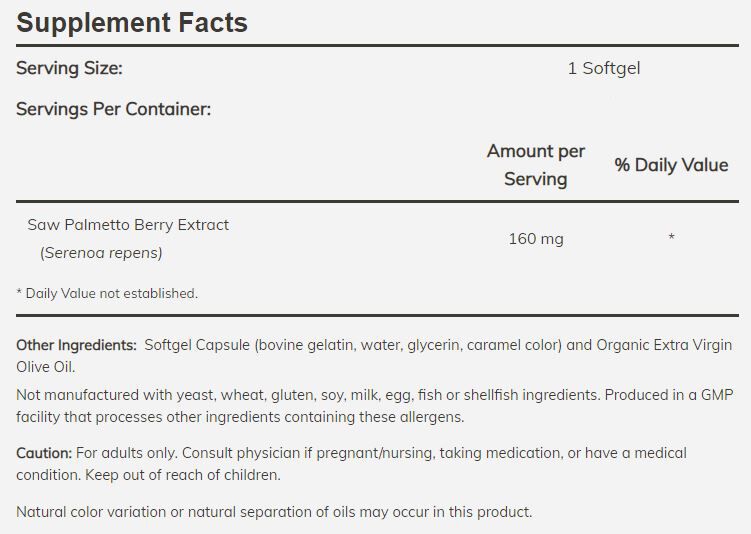This screenshot has height=534, width=751.
Task: Click the Serving Size label
Action: pos(69,68)
